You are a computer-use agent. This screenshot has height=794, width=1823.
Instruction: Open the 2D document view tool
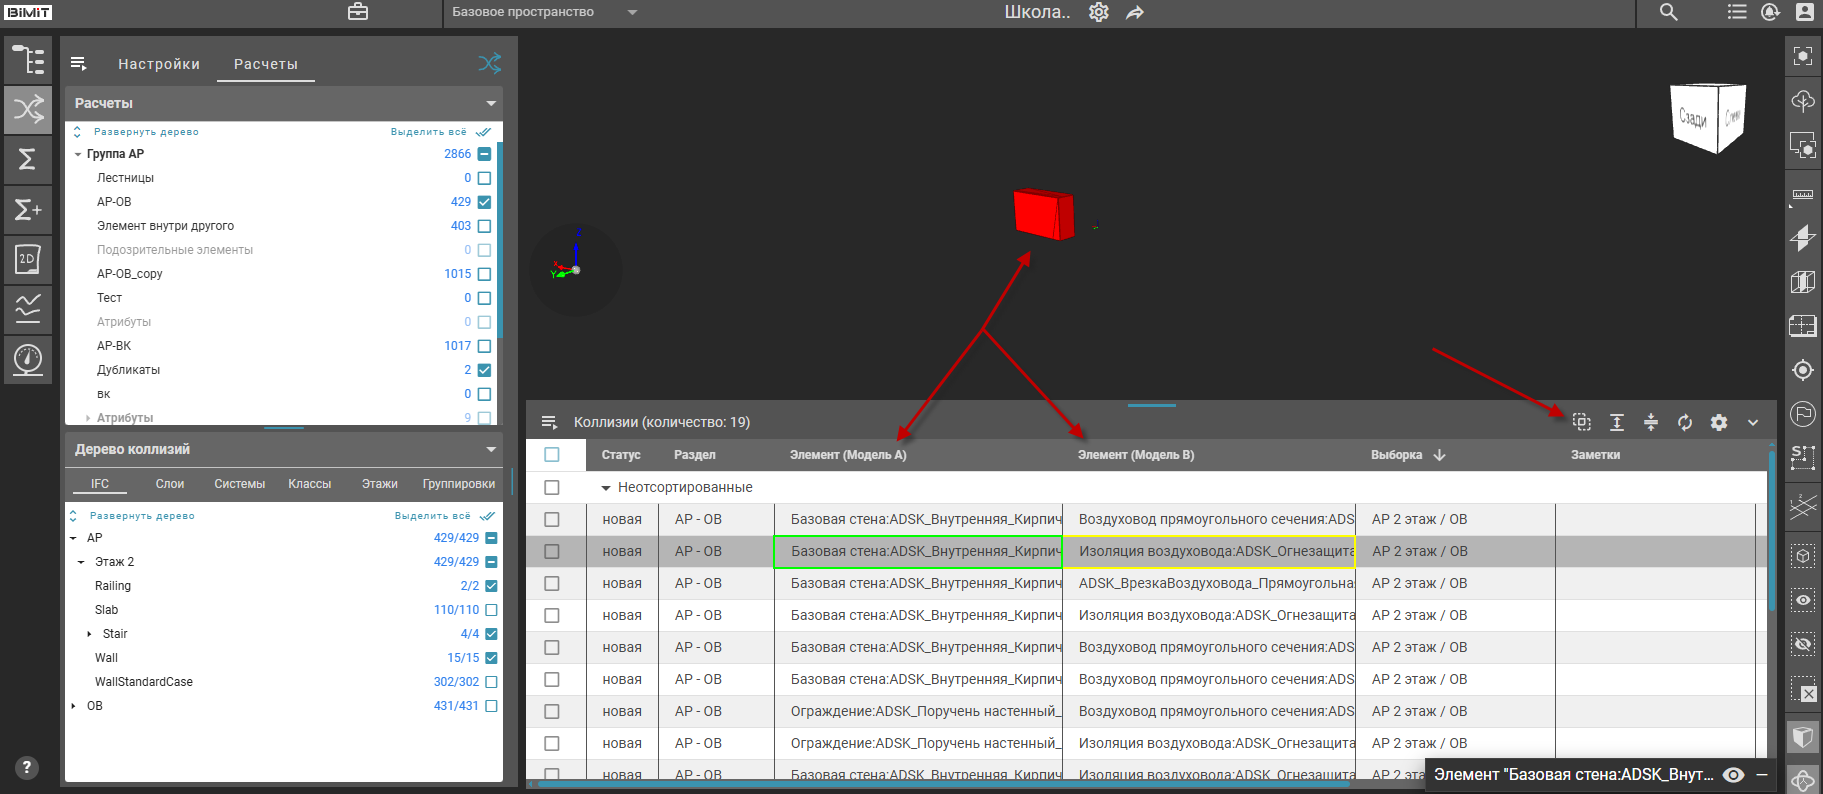click(28, 259)
